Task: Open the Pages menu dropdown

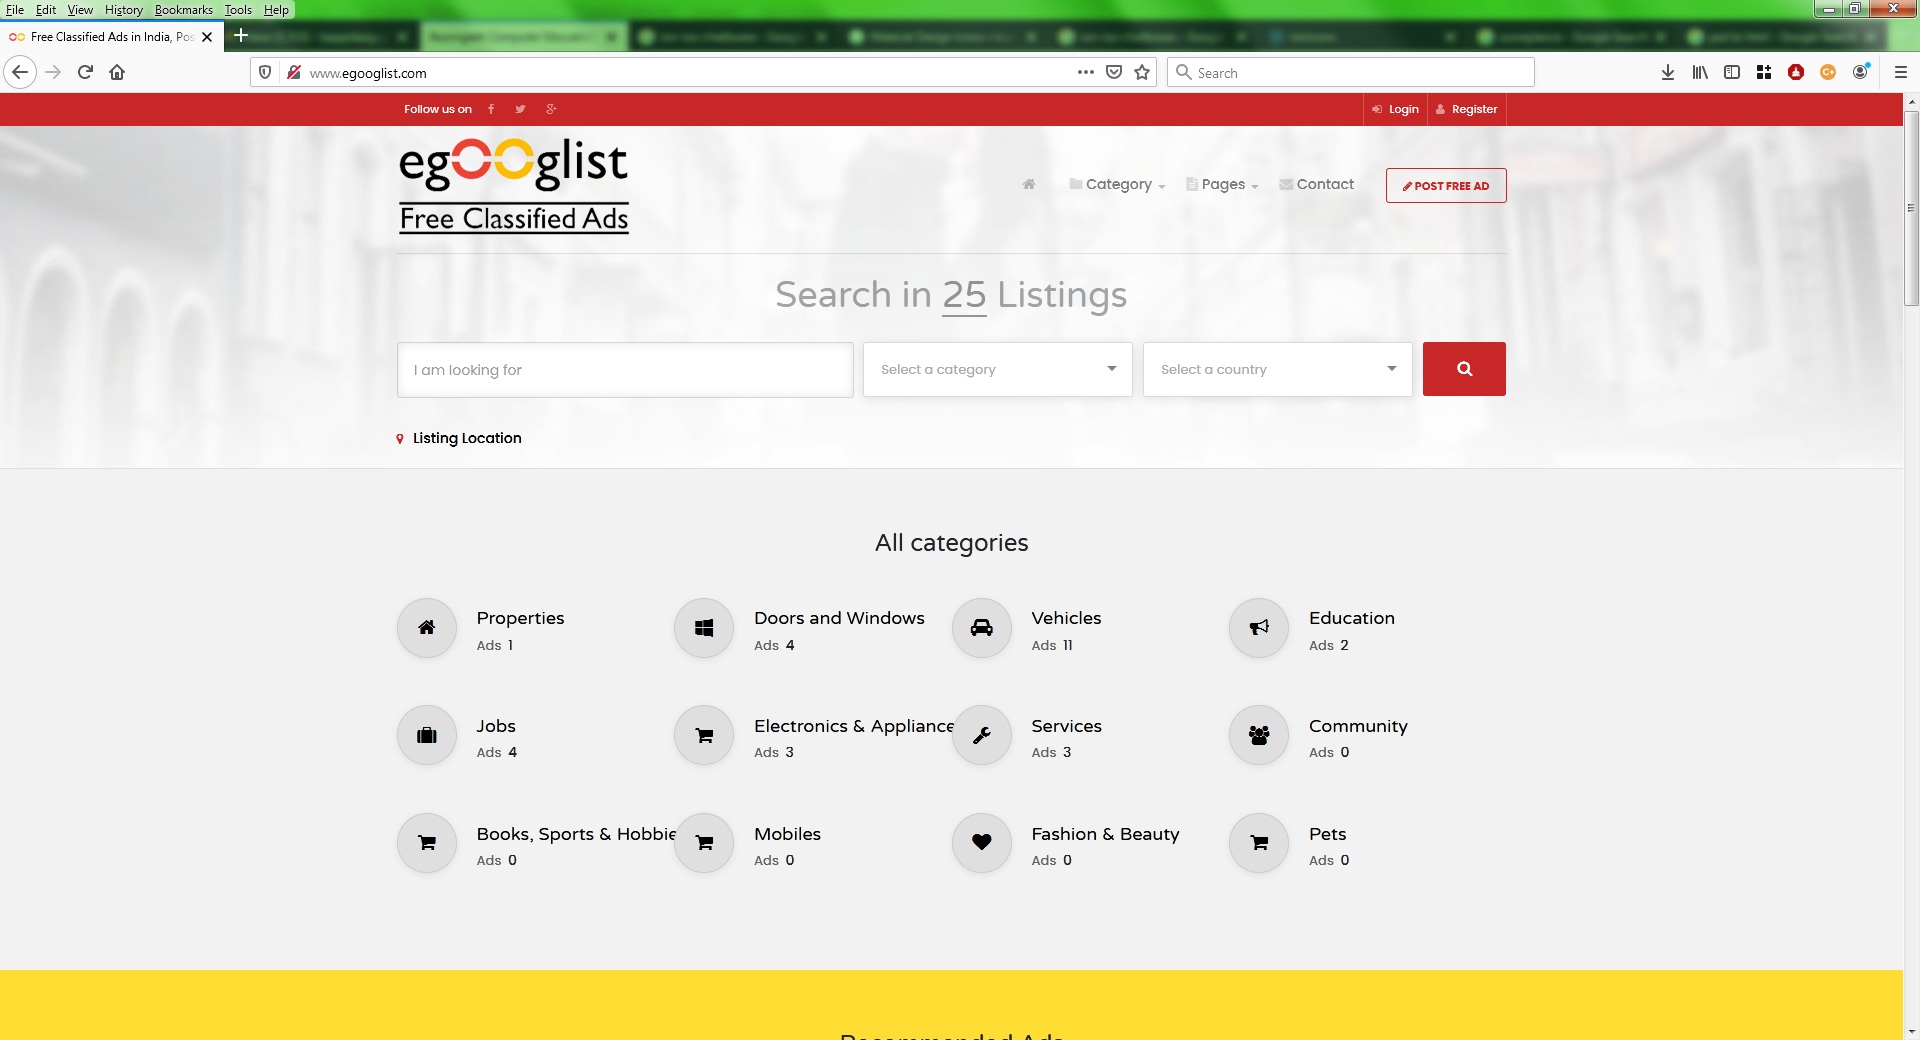Action: click(1222, 184)
